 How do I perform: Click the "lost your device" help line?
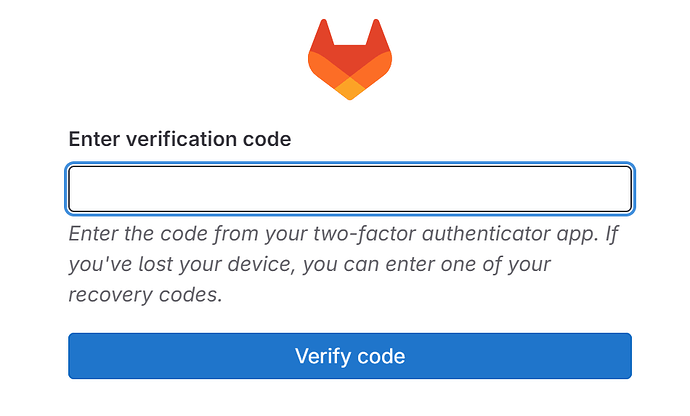click(309, 265)
